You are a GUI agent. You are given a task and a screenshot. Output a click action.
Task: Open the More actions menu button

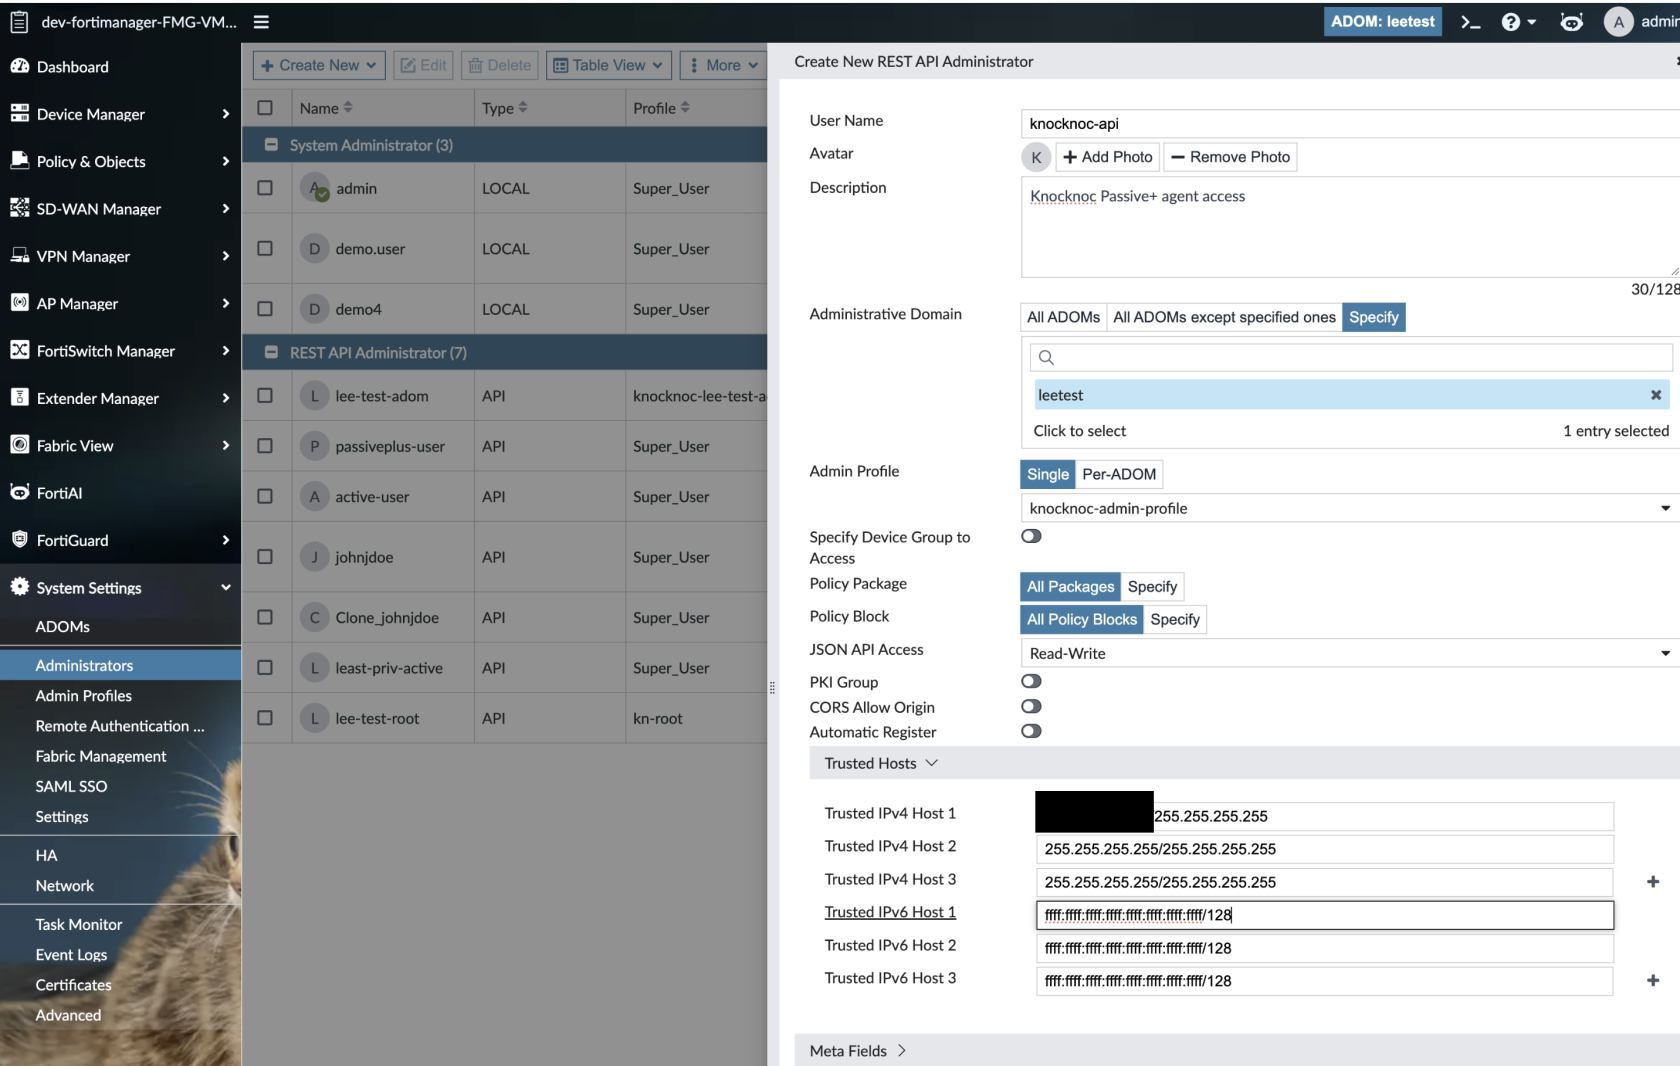coord(724,65)
